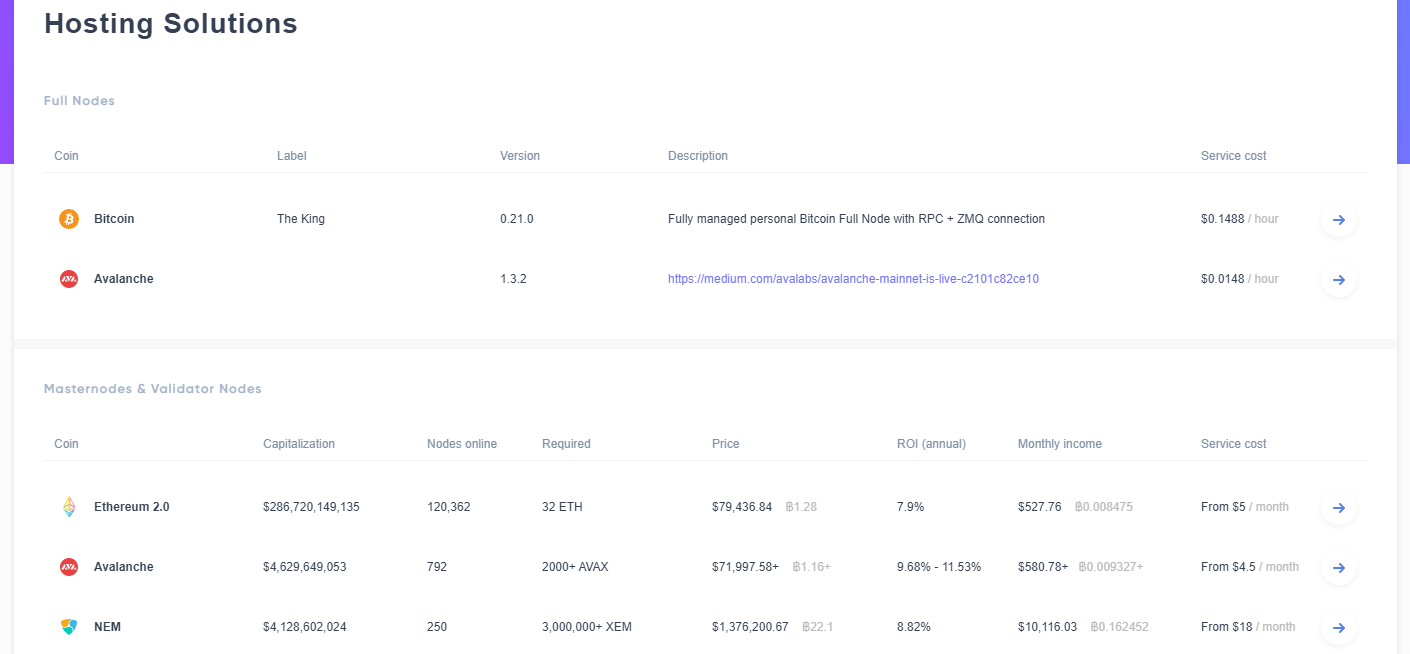Click the $0.1488 / hour service cost

click(1240, 219)
